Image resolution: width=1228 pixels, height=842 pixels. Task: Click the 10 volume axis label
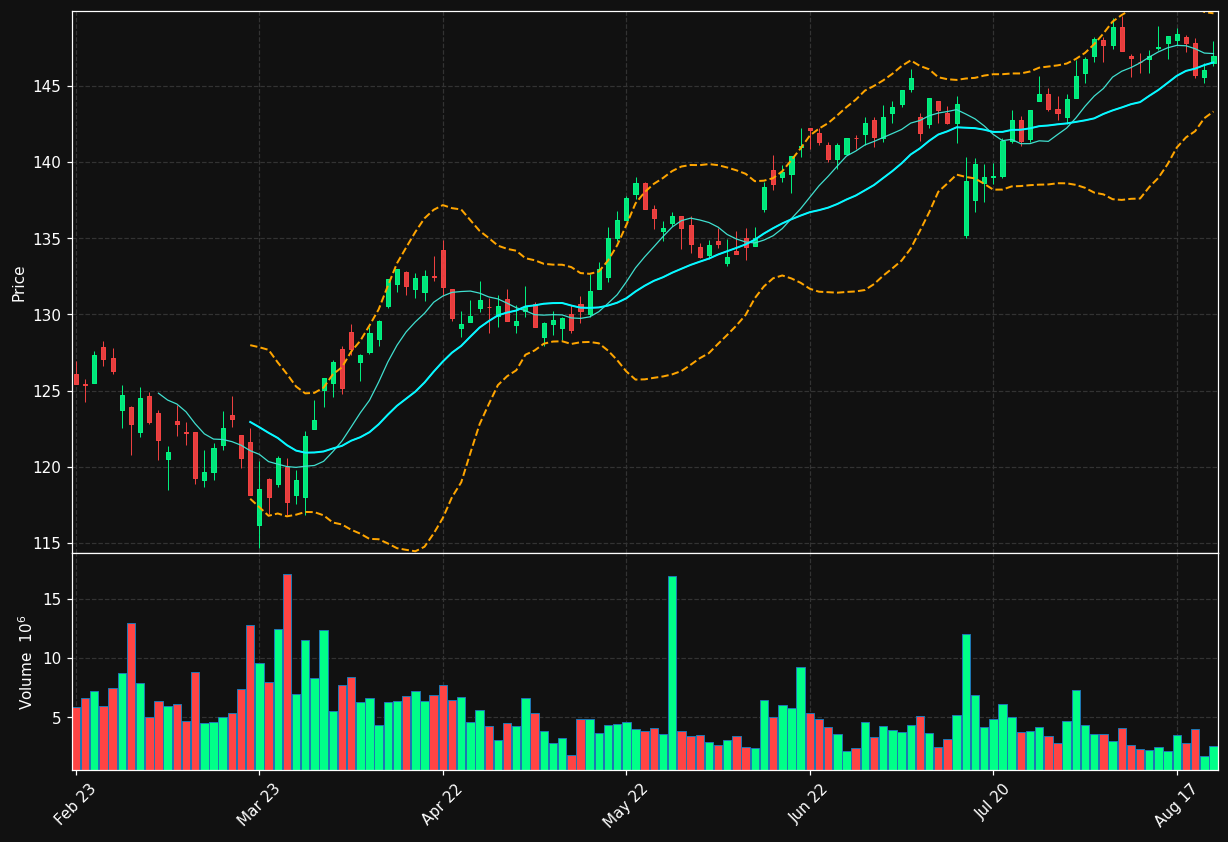tap(53, 658)
